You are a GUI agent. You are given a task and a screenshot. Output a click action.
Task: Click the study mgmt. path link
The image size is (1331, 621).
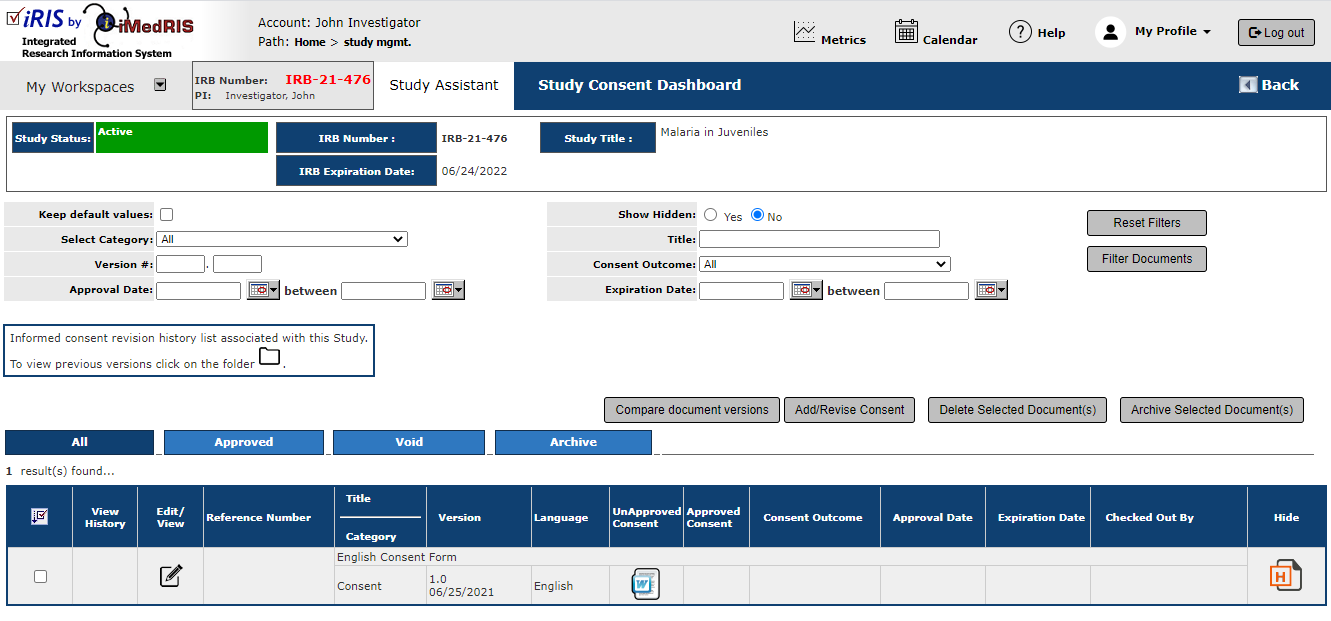pyautogui.click(x=378, y=42)
